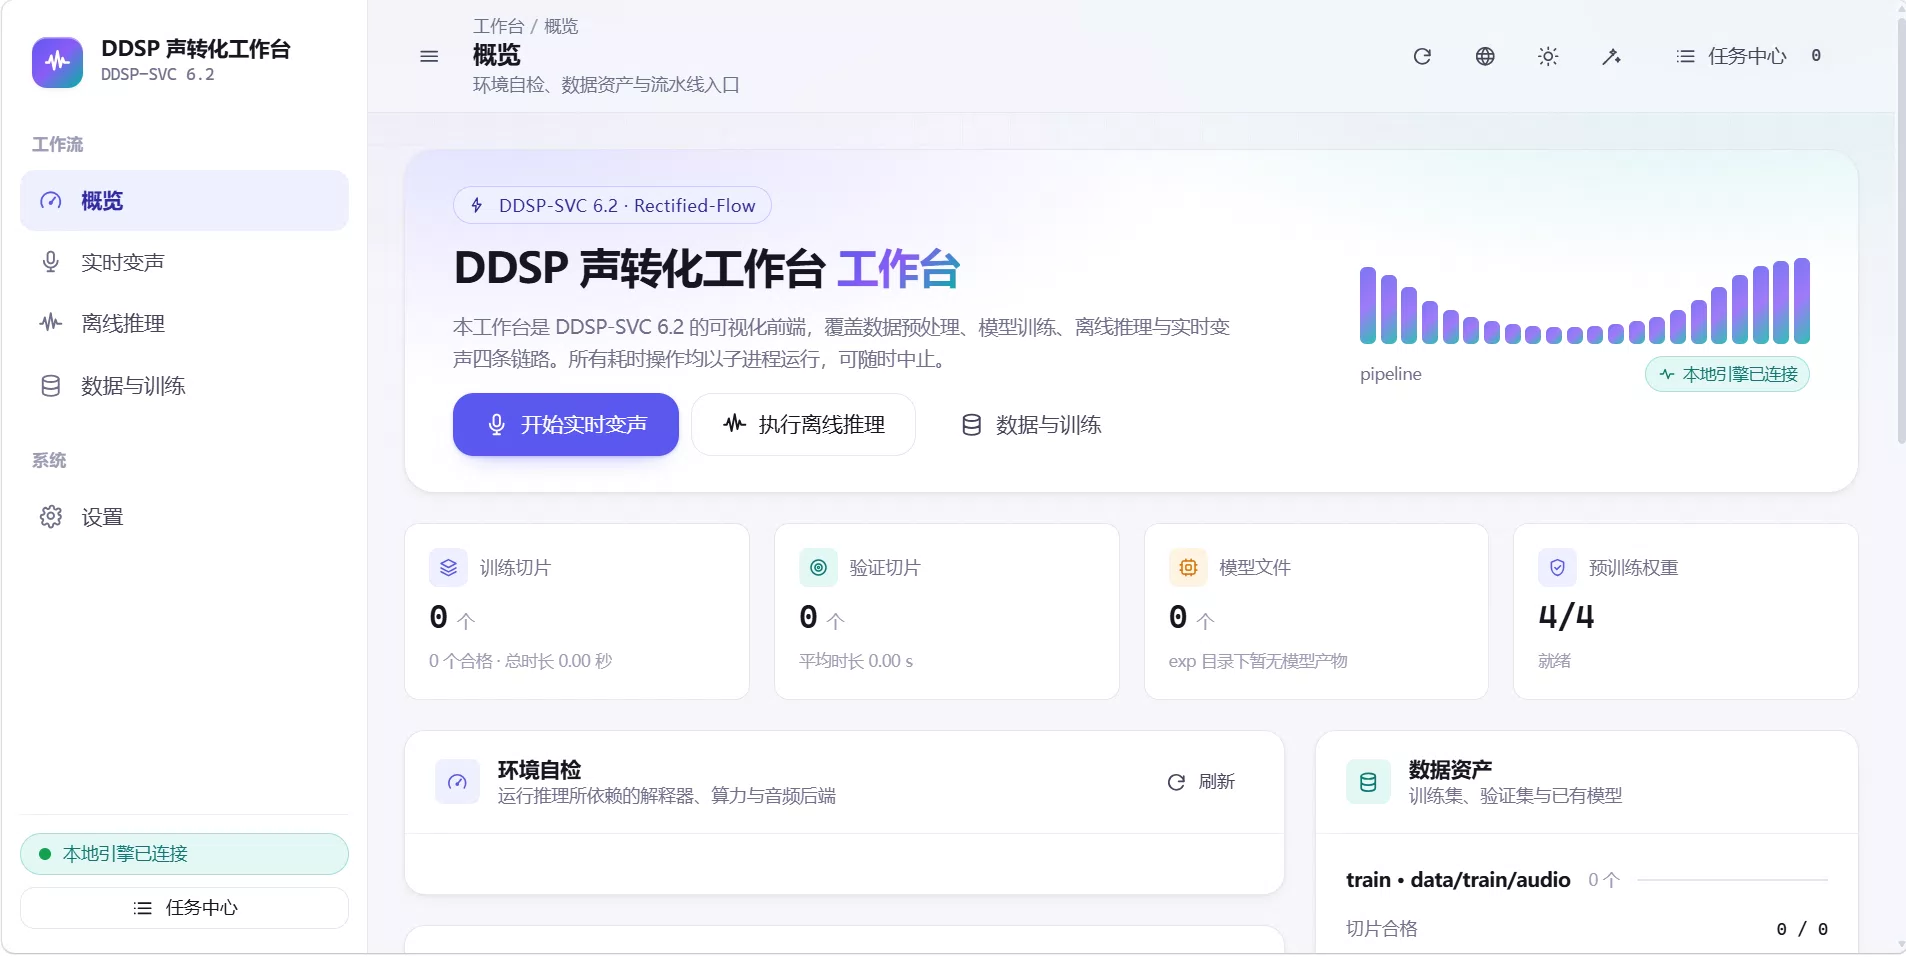Click the DDSP waveform app logo
Viewport: 1906px width, 957px height.
click(x=57, y=62)
